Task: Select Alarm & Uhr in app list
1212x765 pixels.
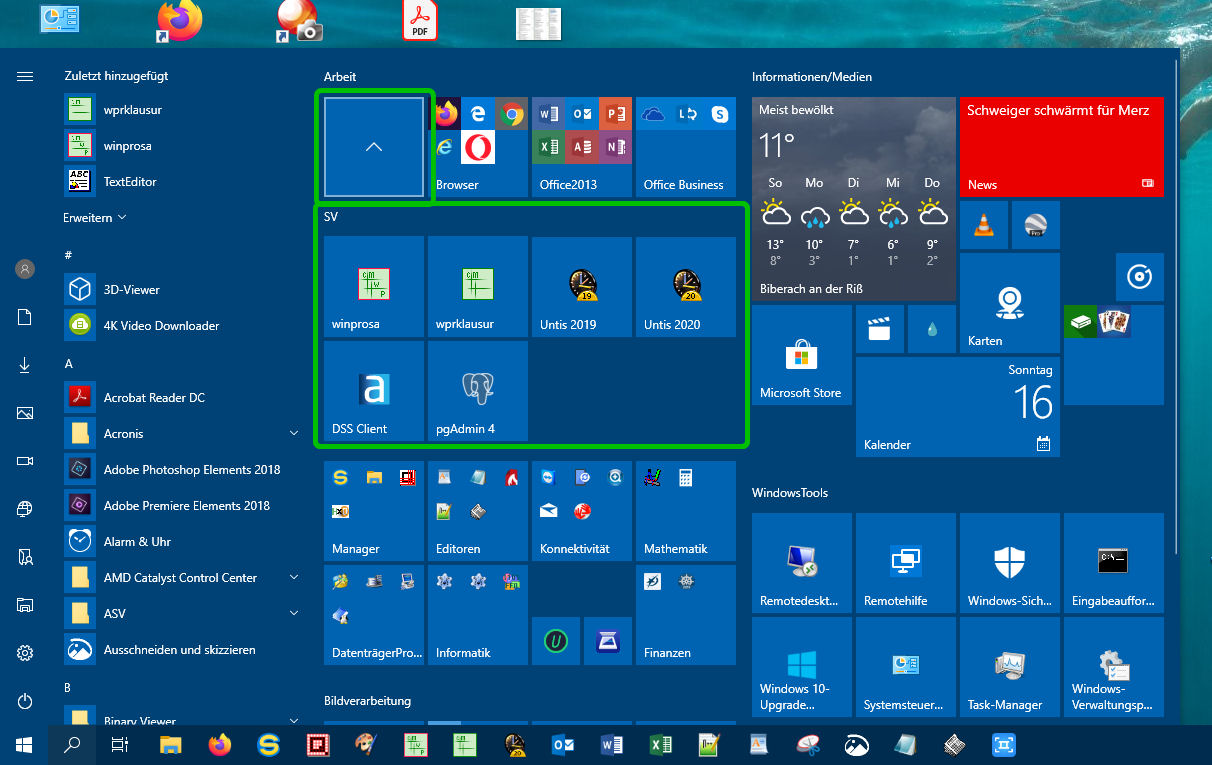Action: [x=137, y=542]
